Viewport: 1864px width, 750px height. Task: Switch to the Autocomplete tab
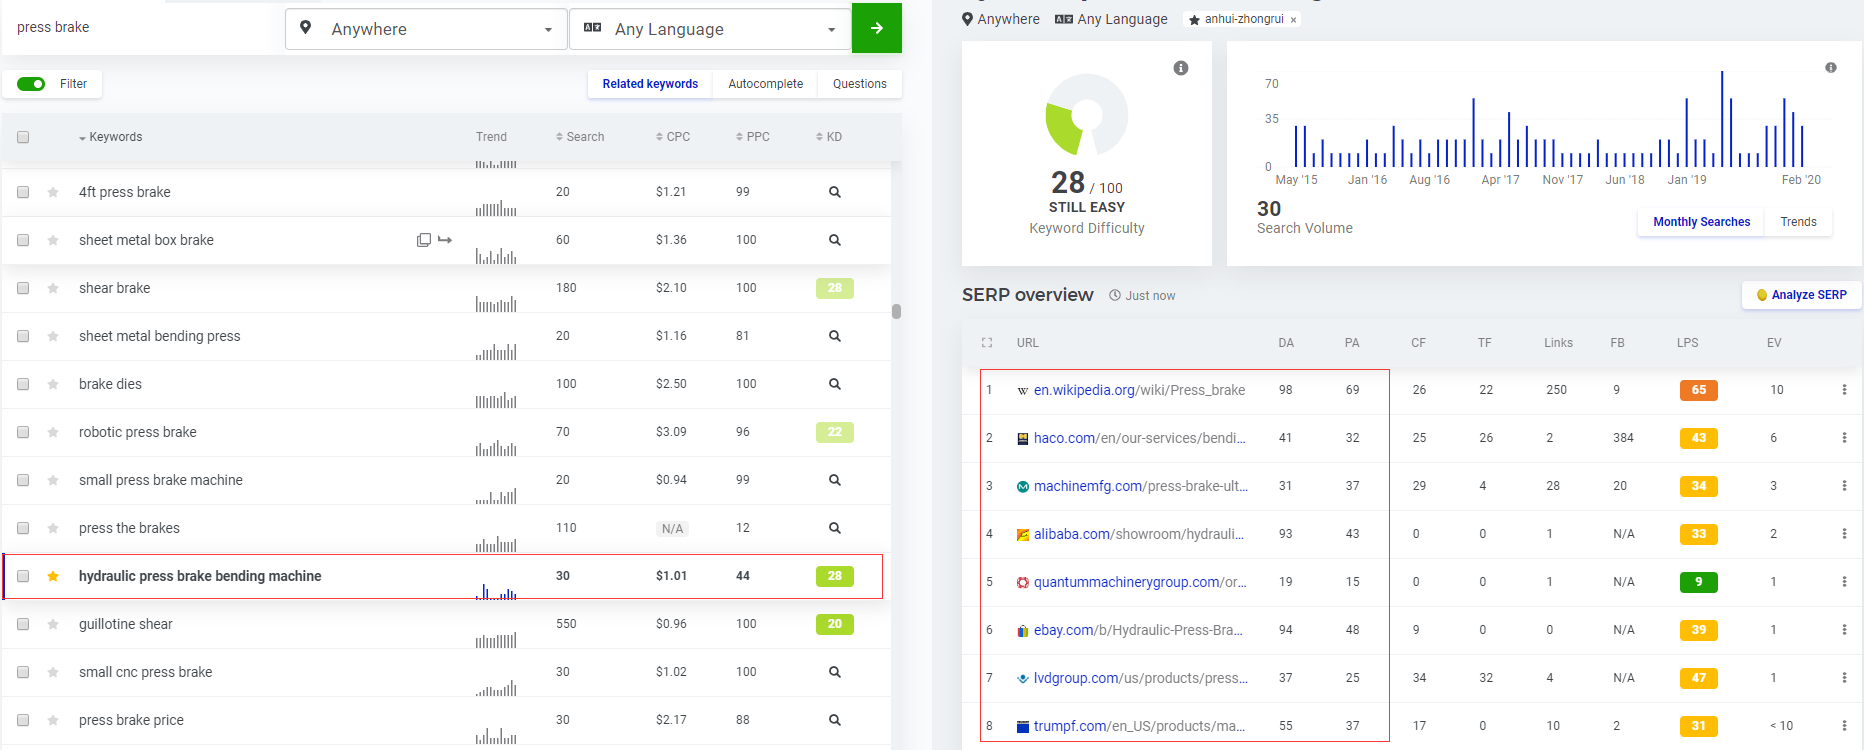(x=765, y=84)
